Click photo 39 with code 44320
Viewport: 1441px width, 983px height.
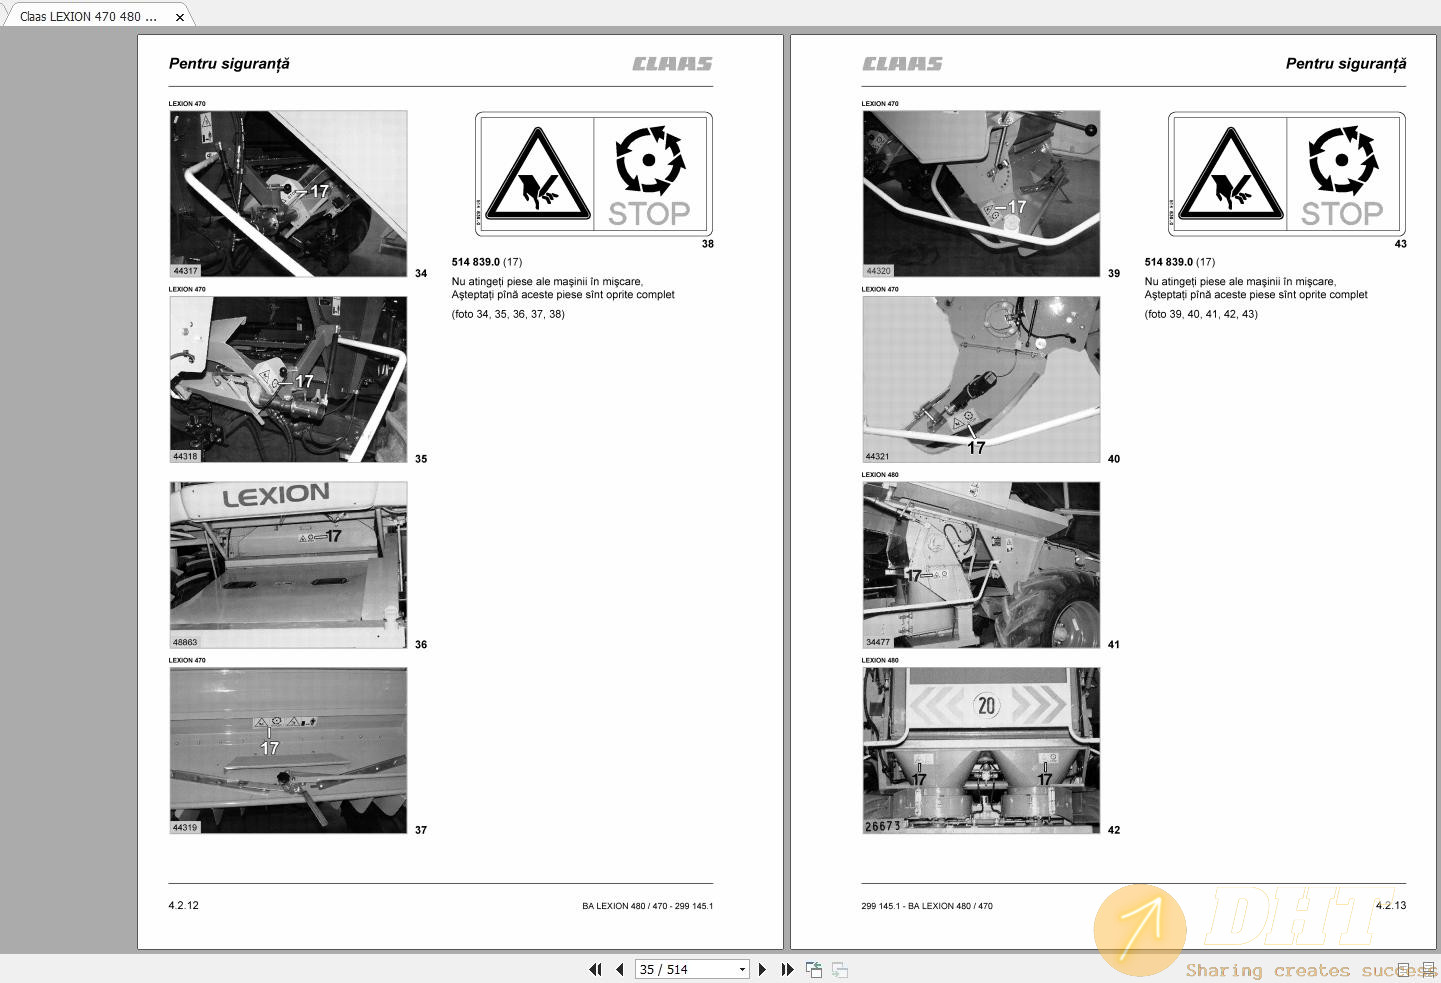pyautogui.click(x=981, y=194)
